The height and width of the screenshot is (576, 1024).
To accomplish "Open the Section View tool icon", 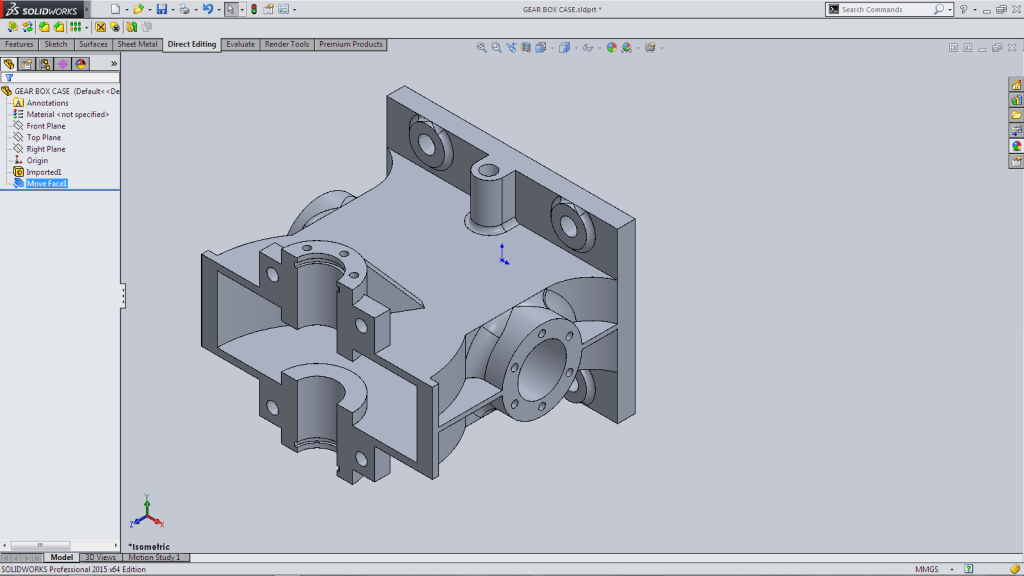I will pos(525,46).
